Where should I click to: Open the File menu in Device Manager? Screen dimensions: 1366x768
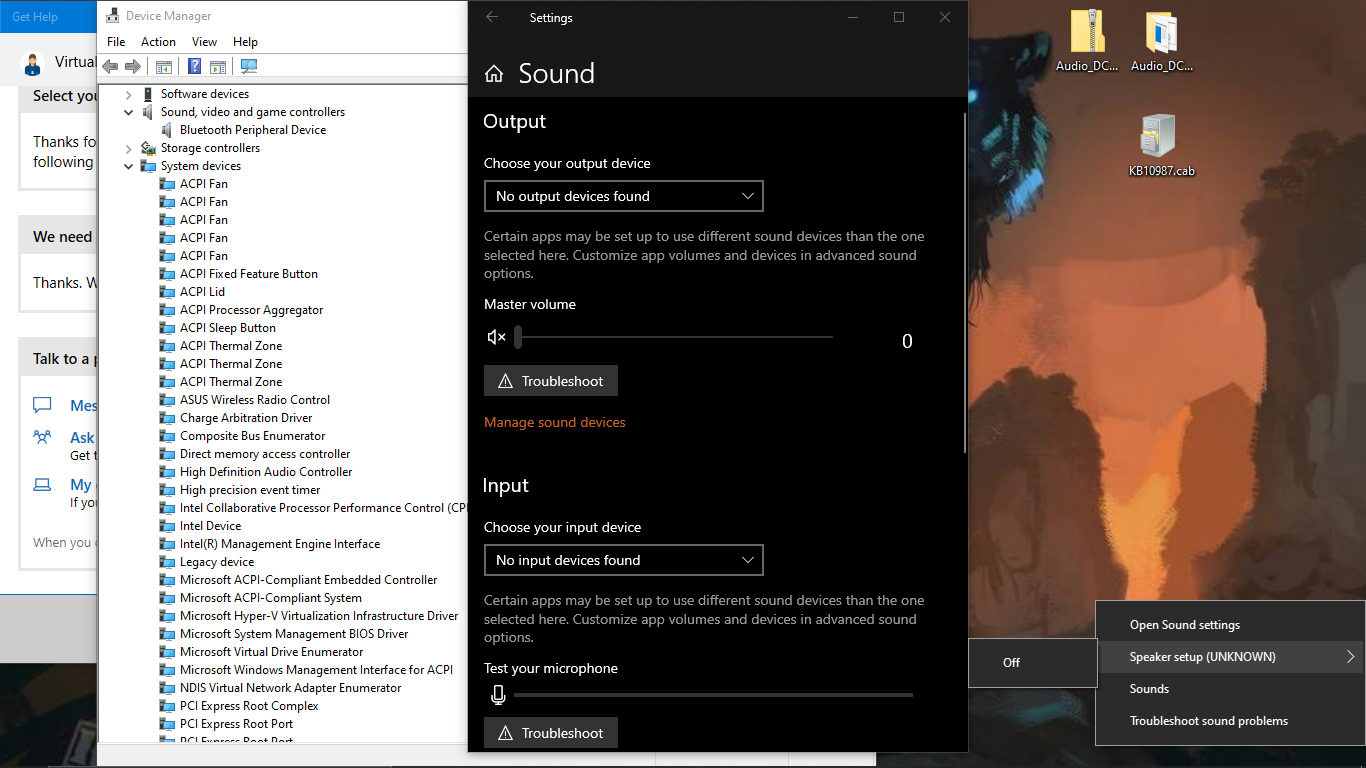116,42
